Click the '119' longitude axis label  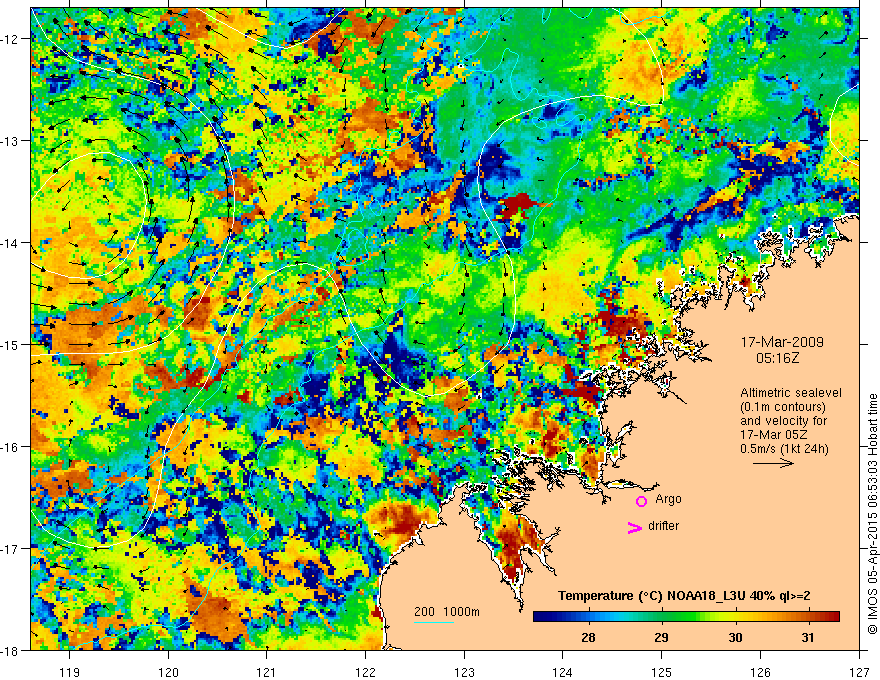coord(70,672)
